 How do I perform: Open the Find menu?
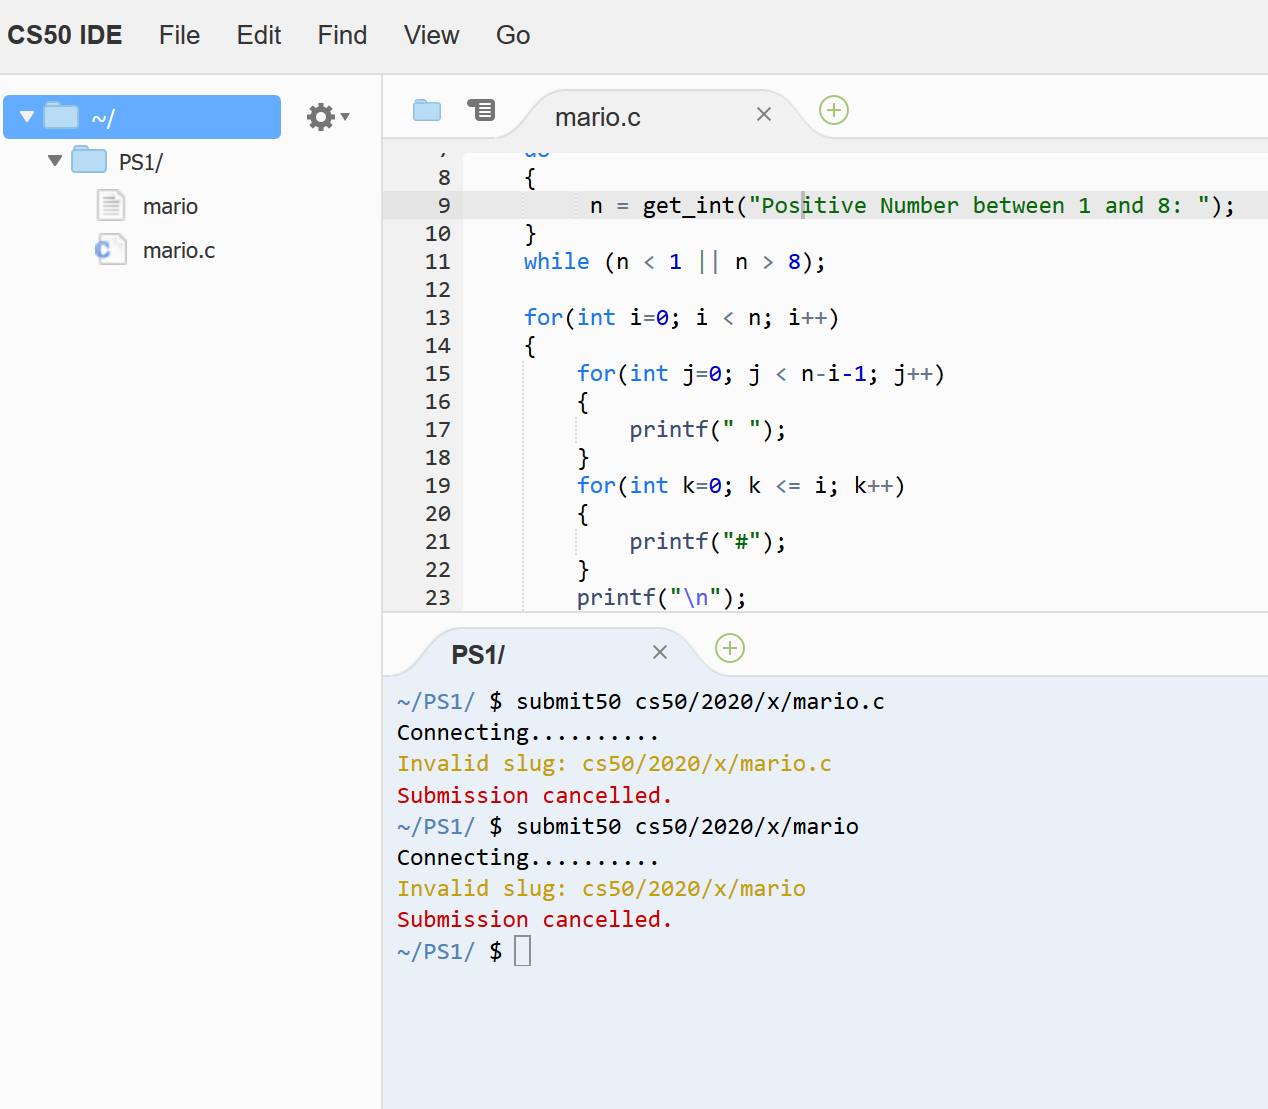pyautogui.click(x=342, y=35)
